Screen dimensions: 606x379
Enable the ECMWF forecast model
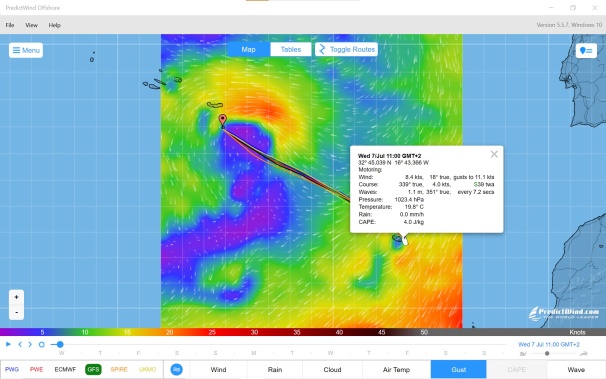click(65, 369)
